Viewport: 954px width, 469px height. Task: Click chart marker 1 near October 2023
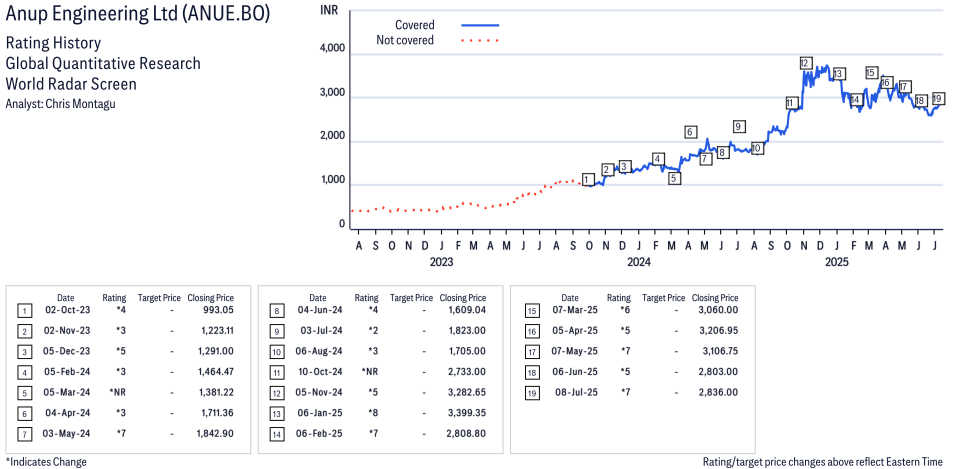587,179
